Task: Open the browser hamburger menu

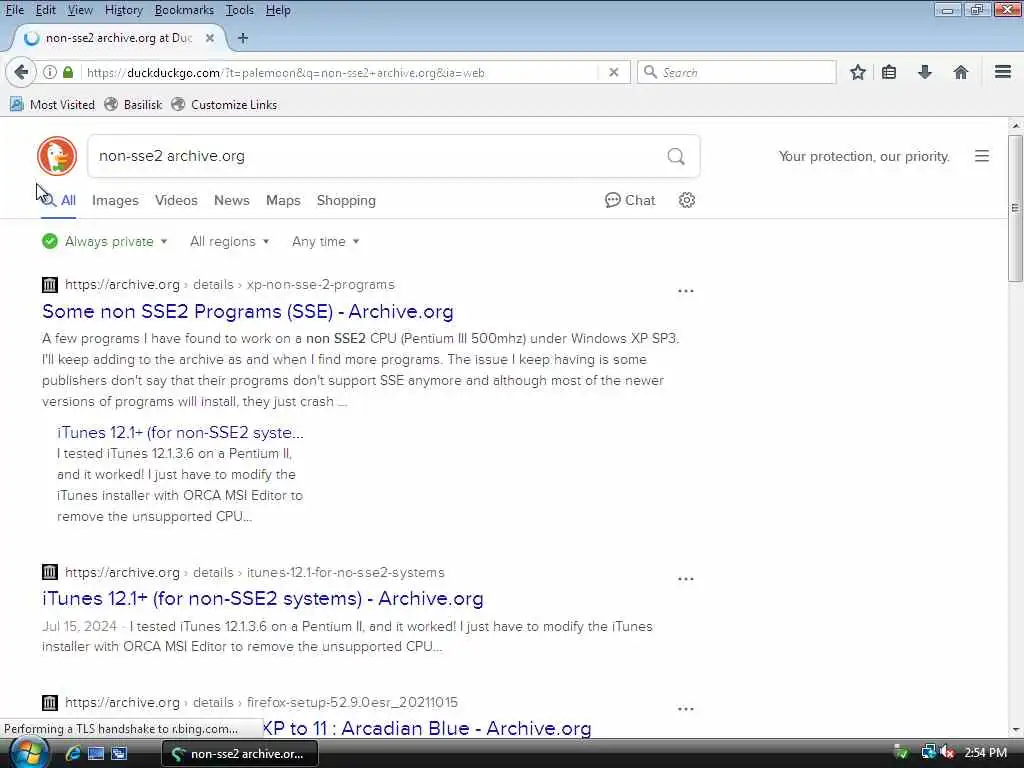Action: coord(1002,72)
